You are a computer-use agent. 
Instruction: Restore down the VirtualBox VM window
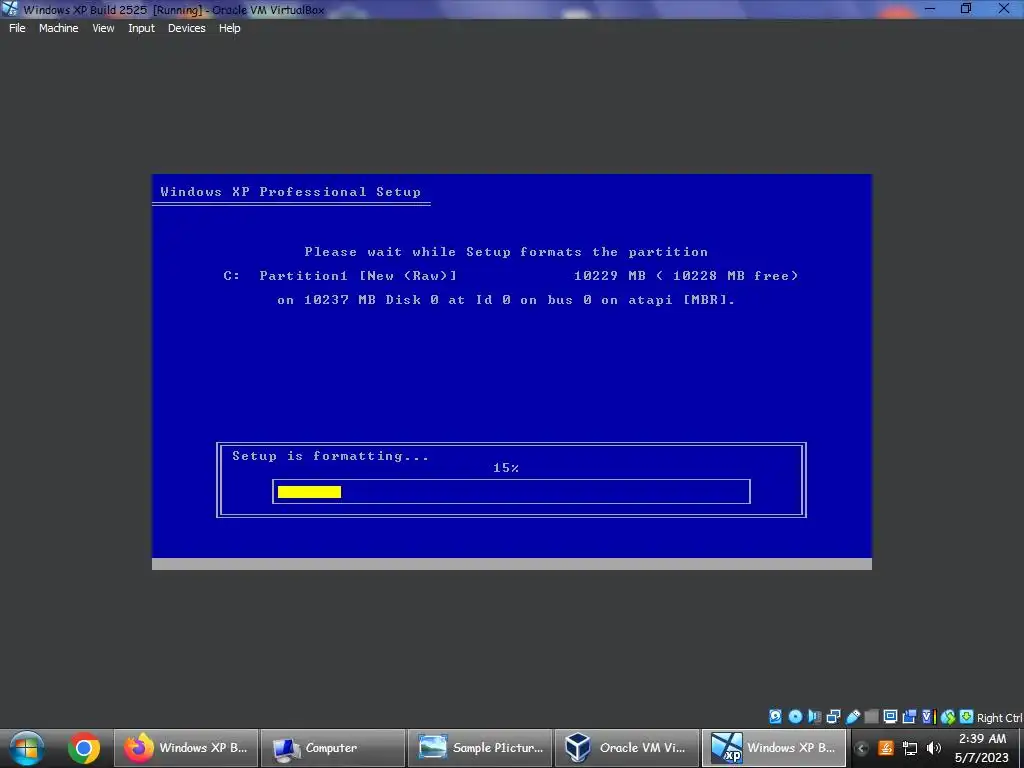pyautogui.click(x=966, y=8)
